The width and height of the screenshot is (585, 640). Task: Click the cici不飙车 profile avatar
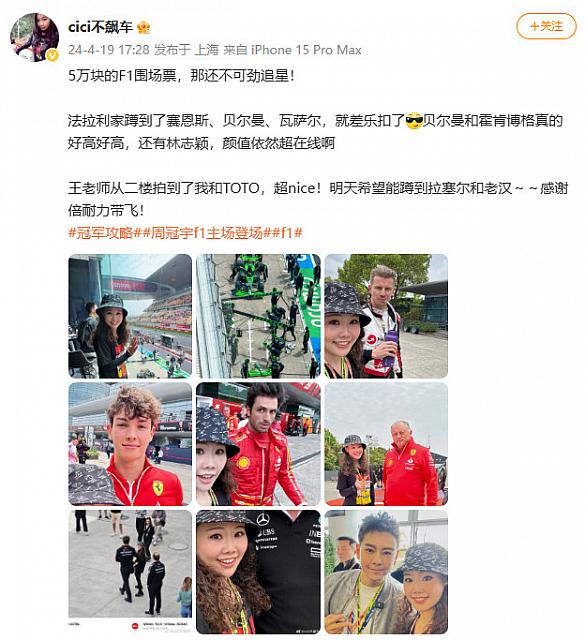pyautogui.click(x=35, y=38)
